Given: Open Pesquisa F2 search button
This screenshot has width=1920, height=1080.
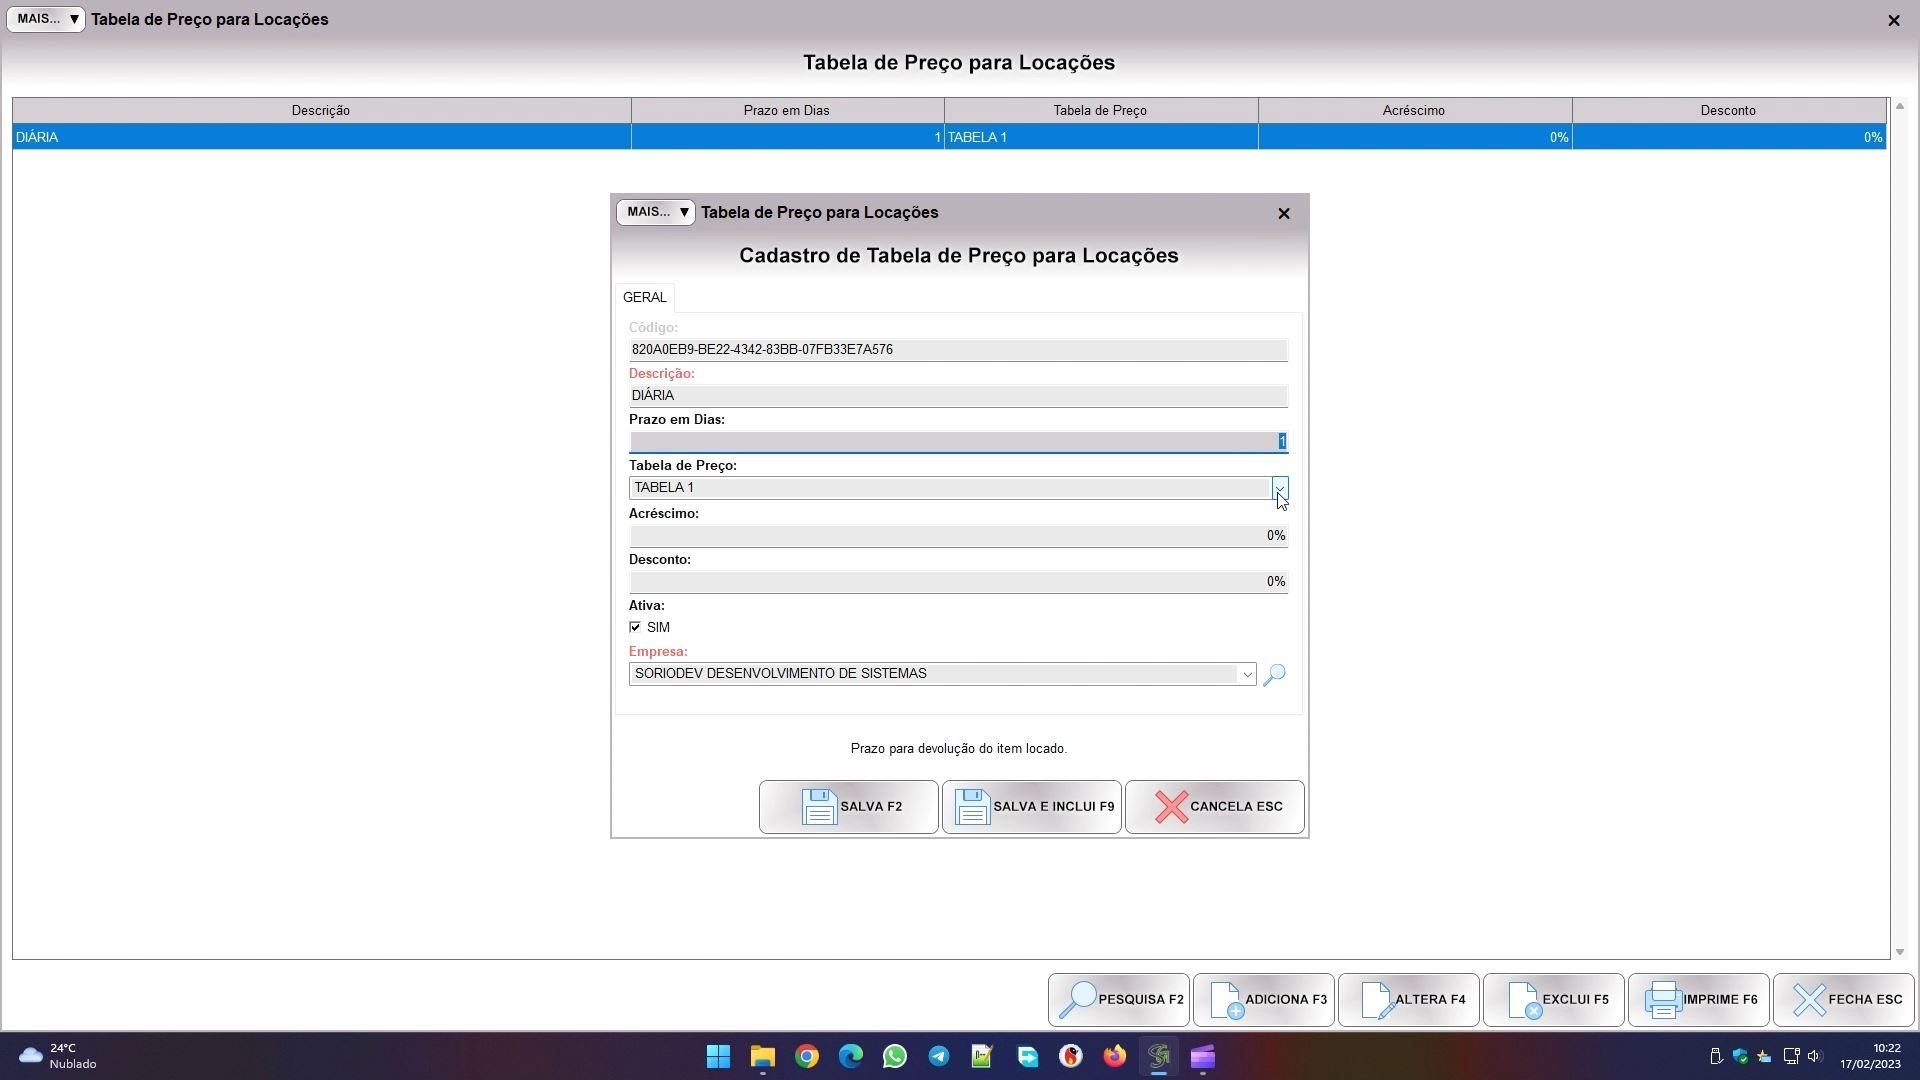Looking at the screenshot, I should pos(1119,1000).
